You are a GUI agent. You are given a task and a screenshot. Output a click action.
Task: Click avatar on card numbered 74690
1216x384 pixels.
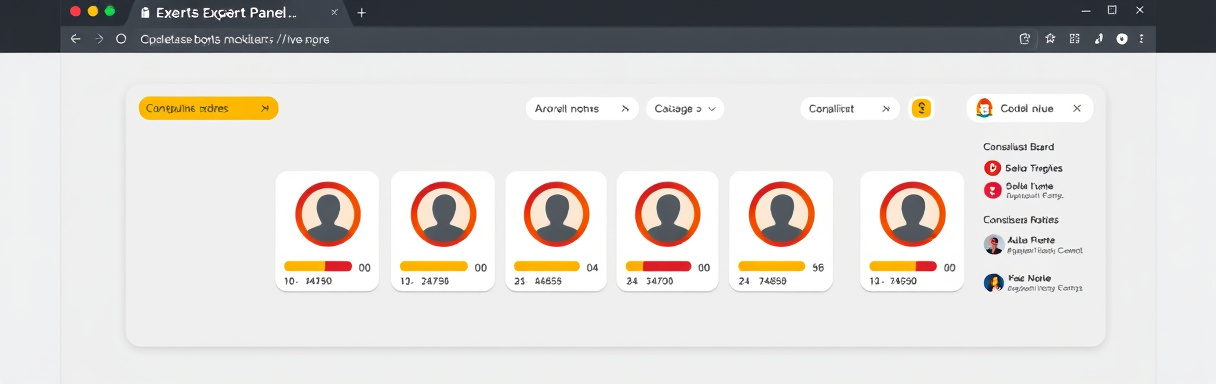pos(912,214)
